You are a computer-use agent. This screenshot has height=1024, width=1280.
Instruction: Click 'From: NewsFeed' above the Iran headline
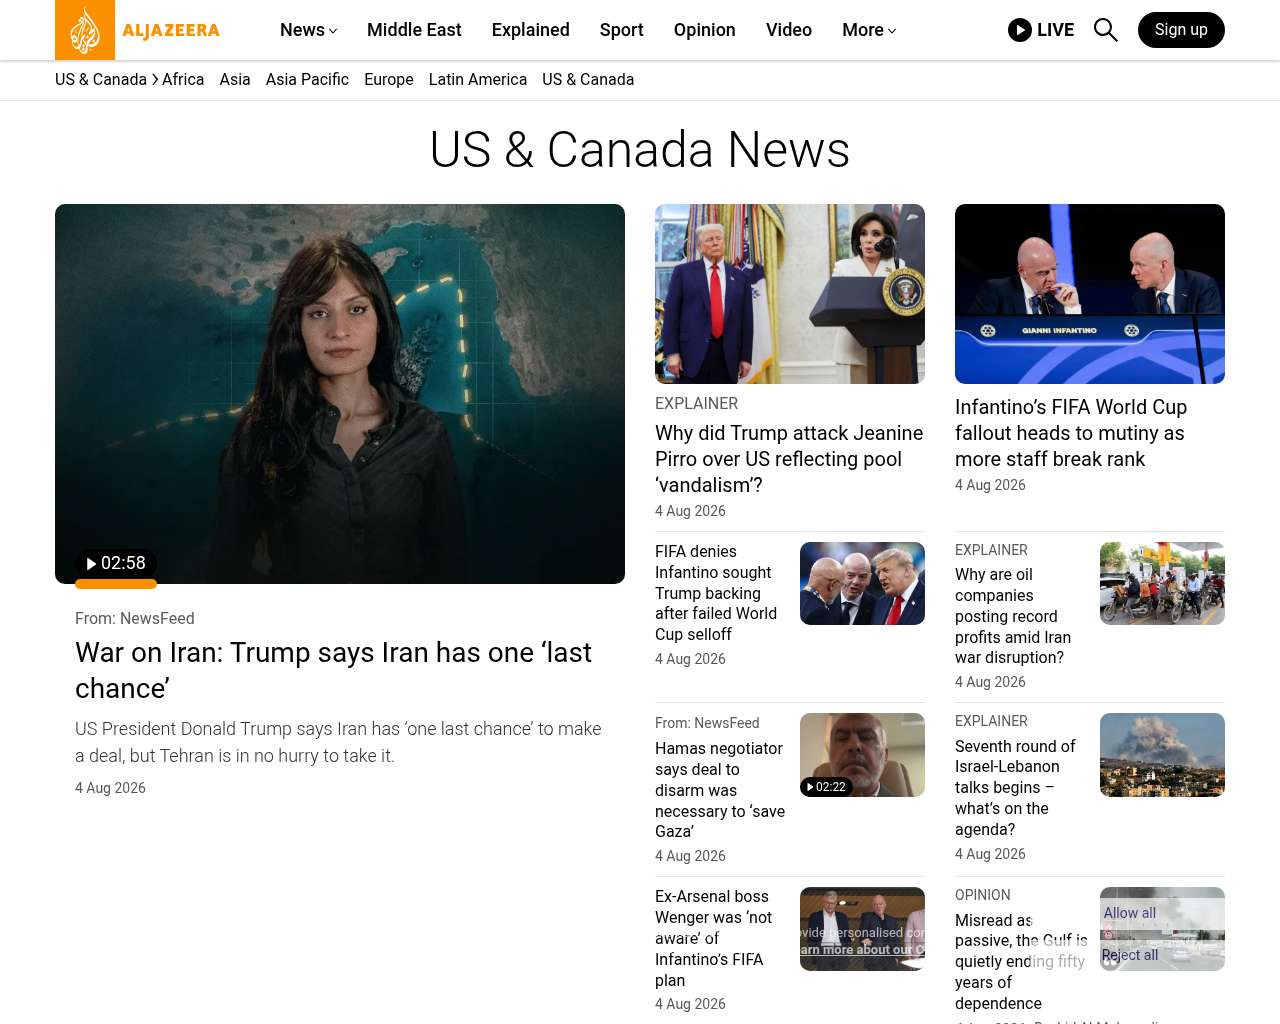coord(135,618)
